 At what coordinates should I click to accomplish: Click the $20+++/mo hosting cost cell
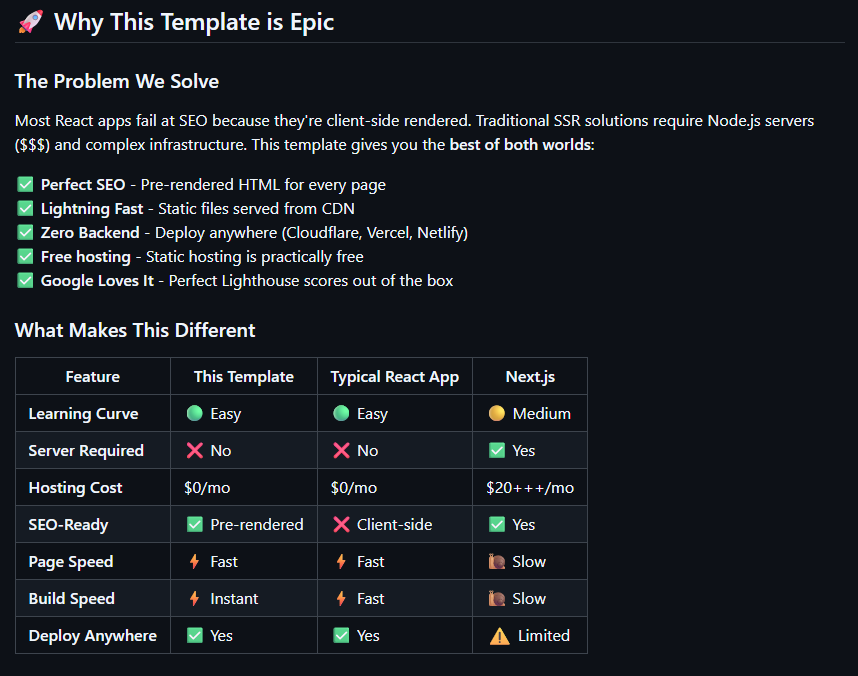[530, 488]
